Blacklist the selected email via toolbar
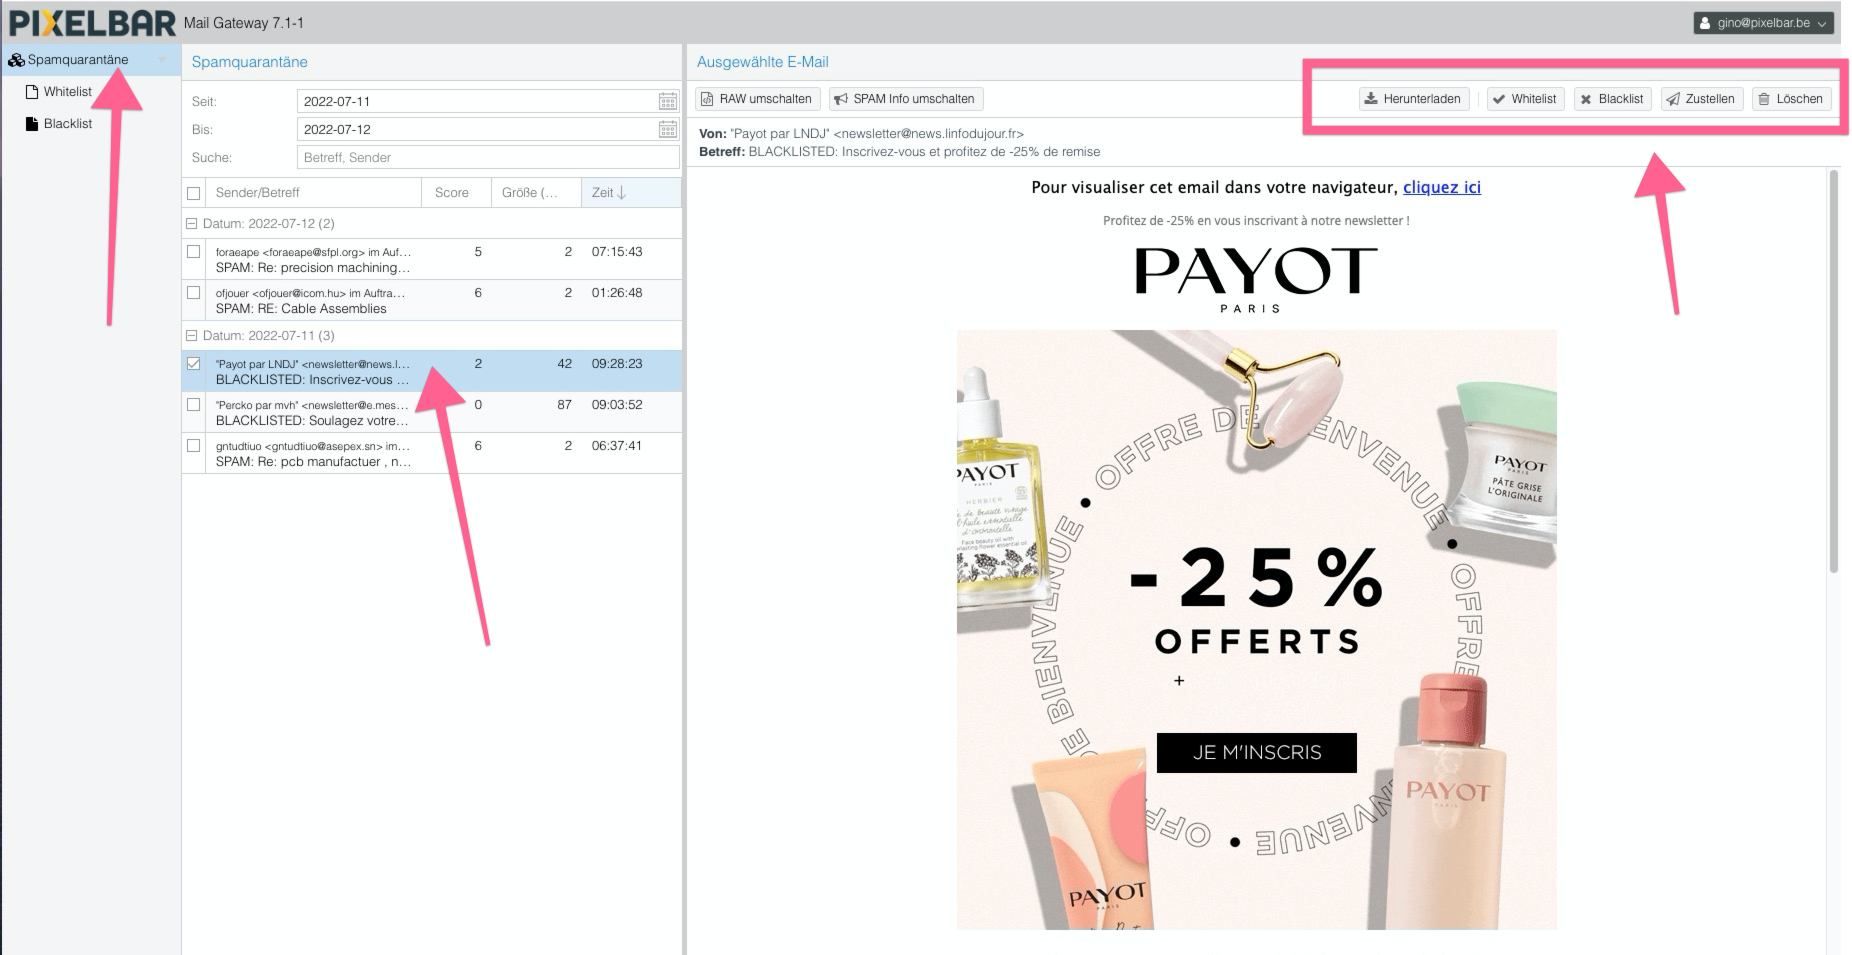This screenshot has width=1852, height=955. (1612, 99)
